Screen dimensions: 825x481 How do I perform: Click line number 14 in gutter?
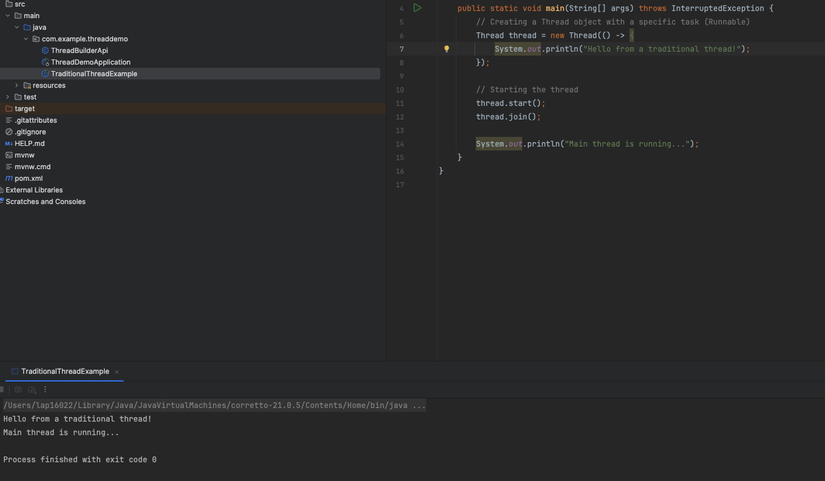400,144
